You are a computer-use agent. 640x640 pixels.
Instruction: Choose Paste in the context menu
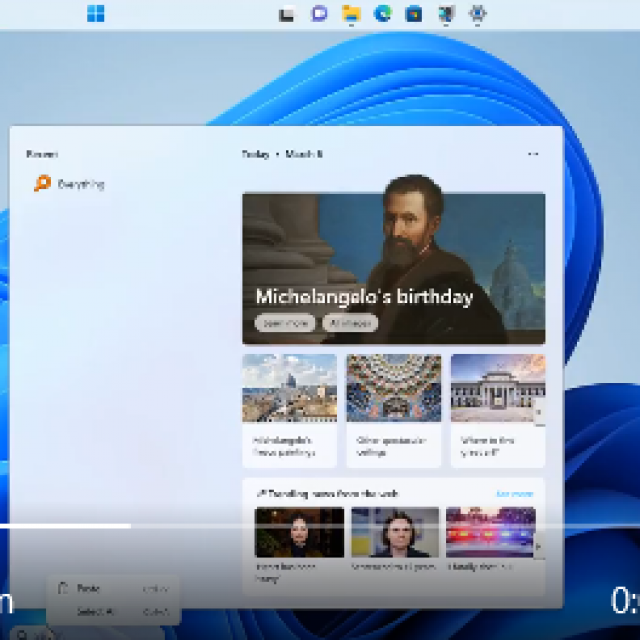(x=113, y=589)
